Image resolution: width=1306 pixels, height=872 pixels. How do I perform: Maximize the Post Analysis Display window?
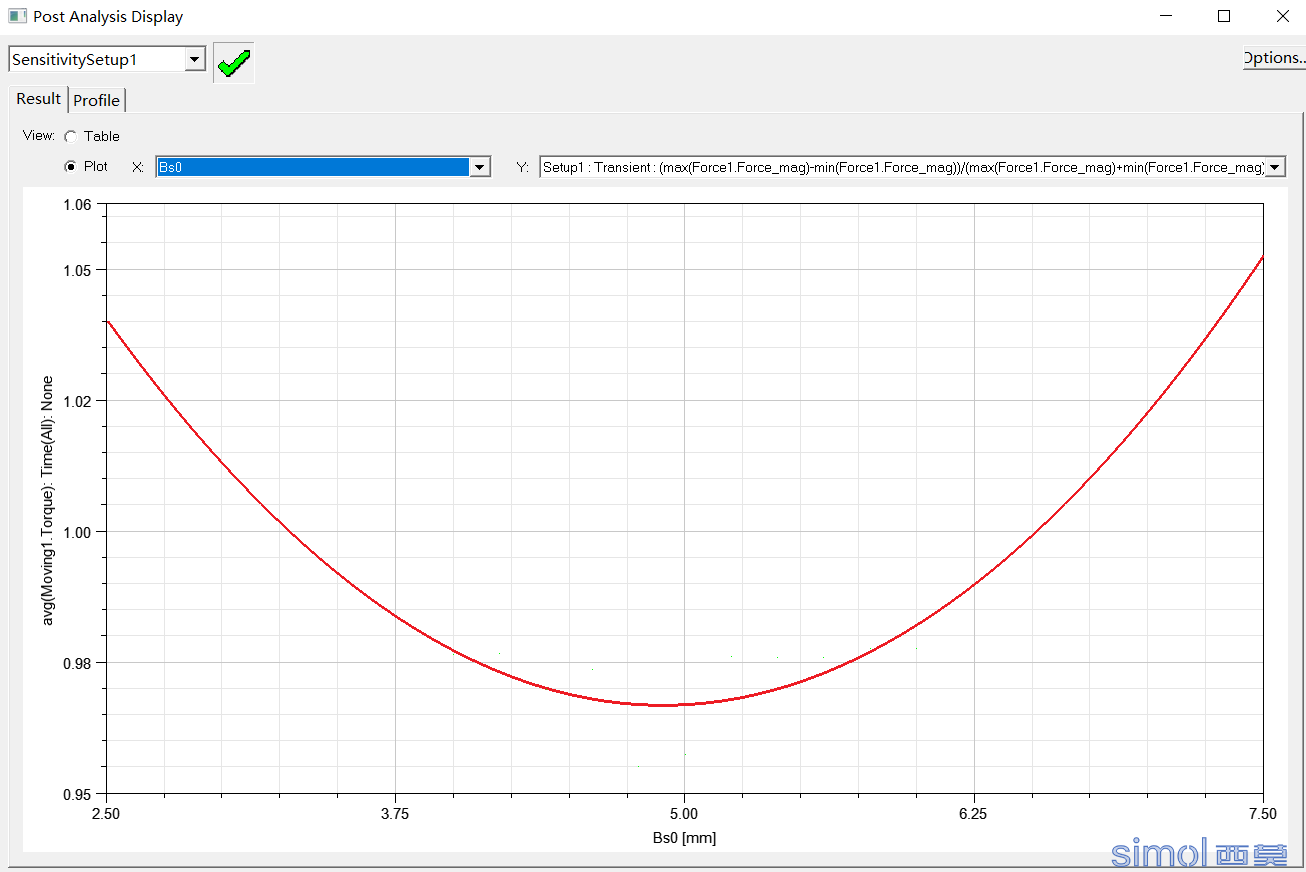1224,17
